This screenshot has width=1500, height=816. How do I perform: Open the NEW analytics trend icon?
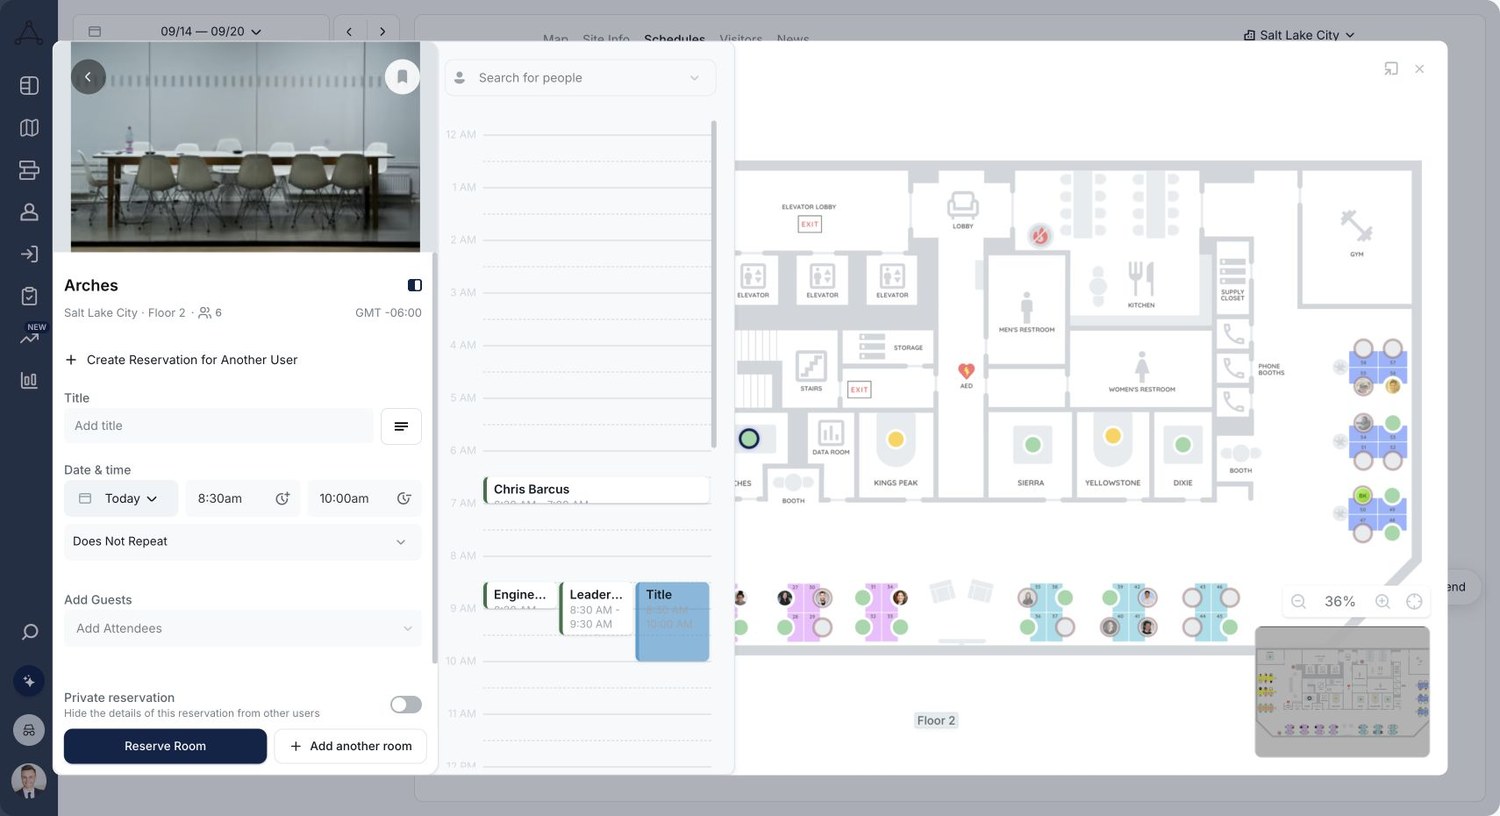pyautogui.click(x=29, y=337)
